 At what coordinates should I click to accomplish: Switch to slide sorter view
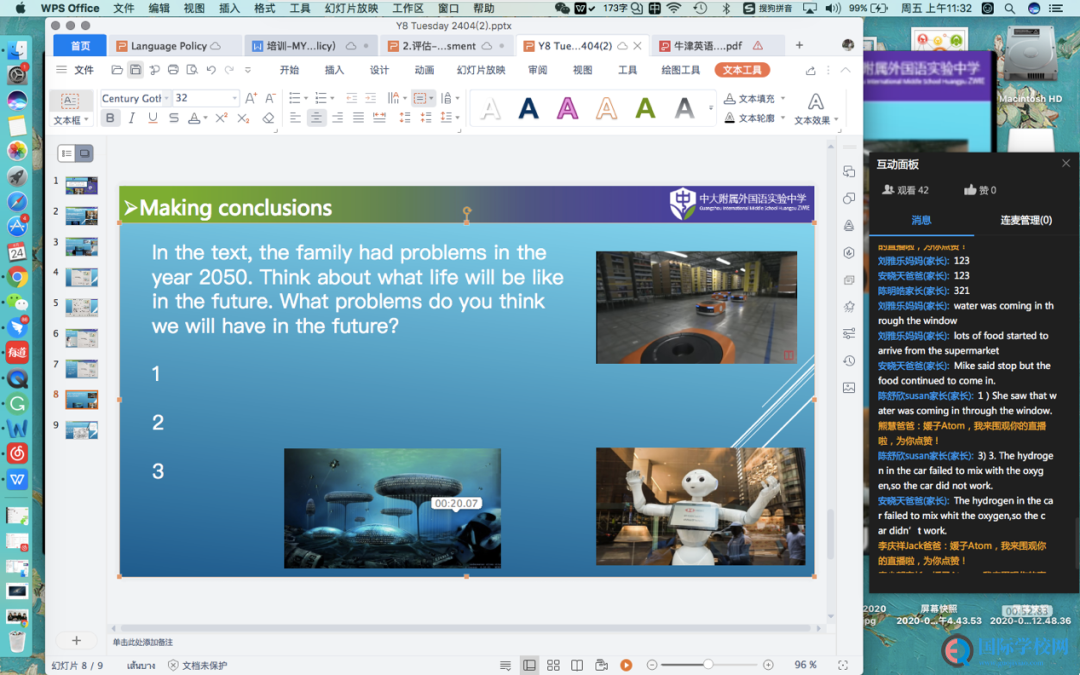point(553,665)
